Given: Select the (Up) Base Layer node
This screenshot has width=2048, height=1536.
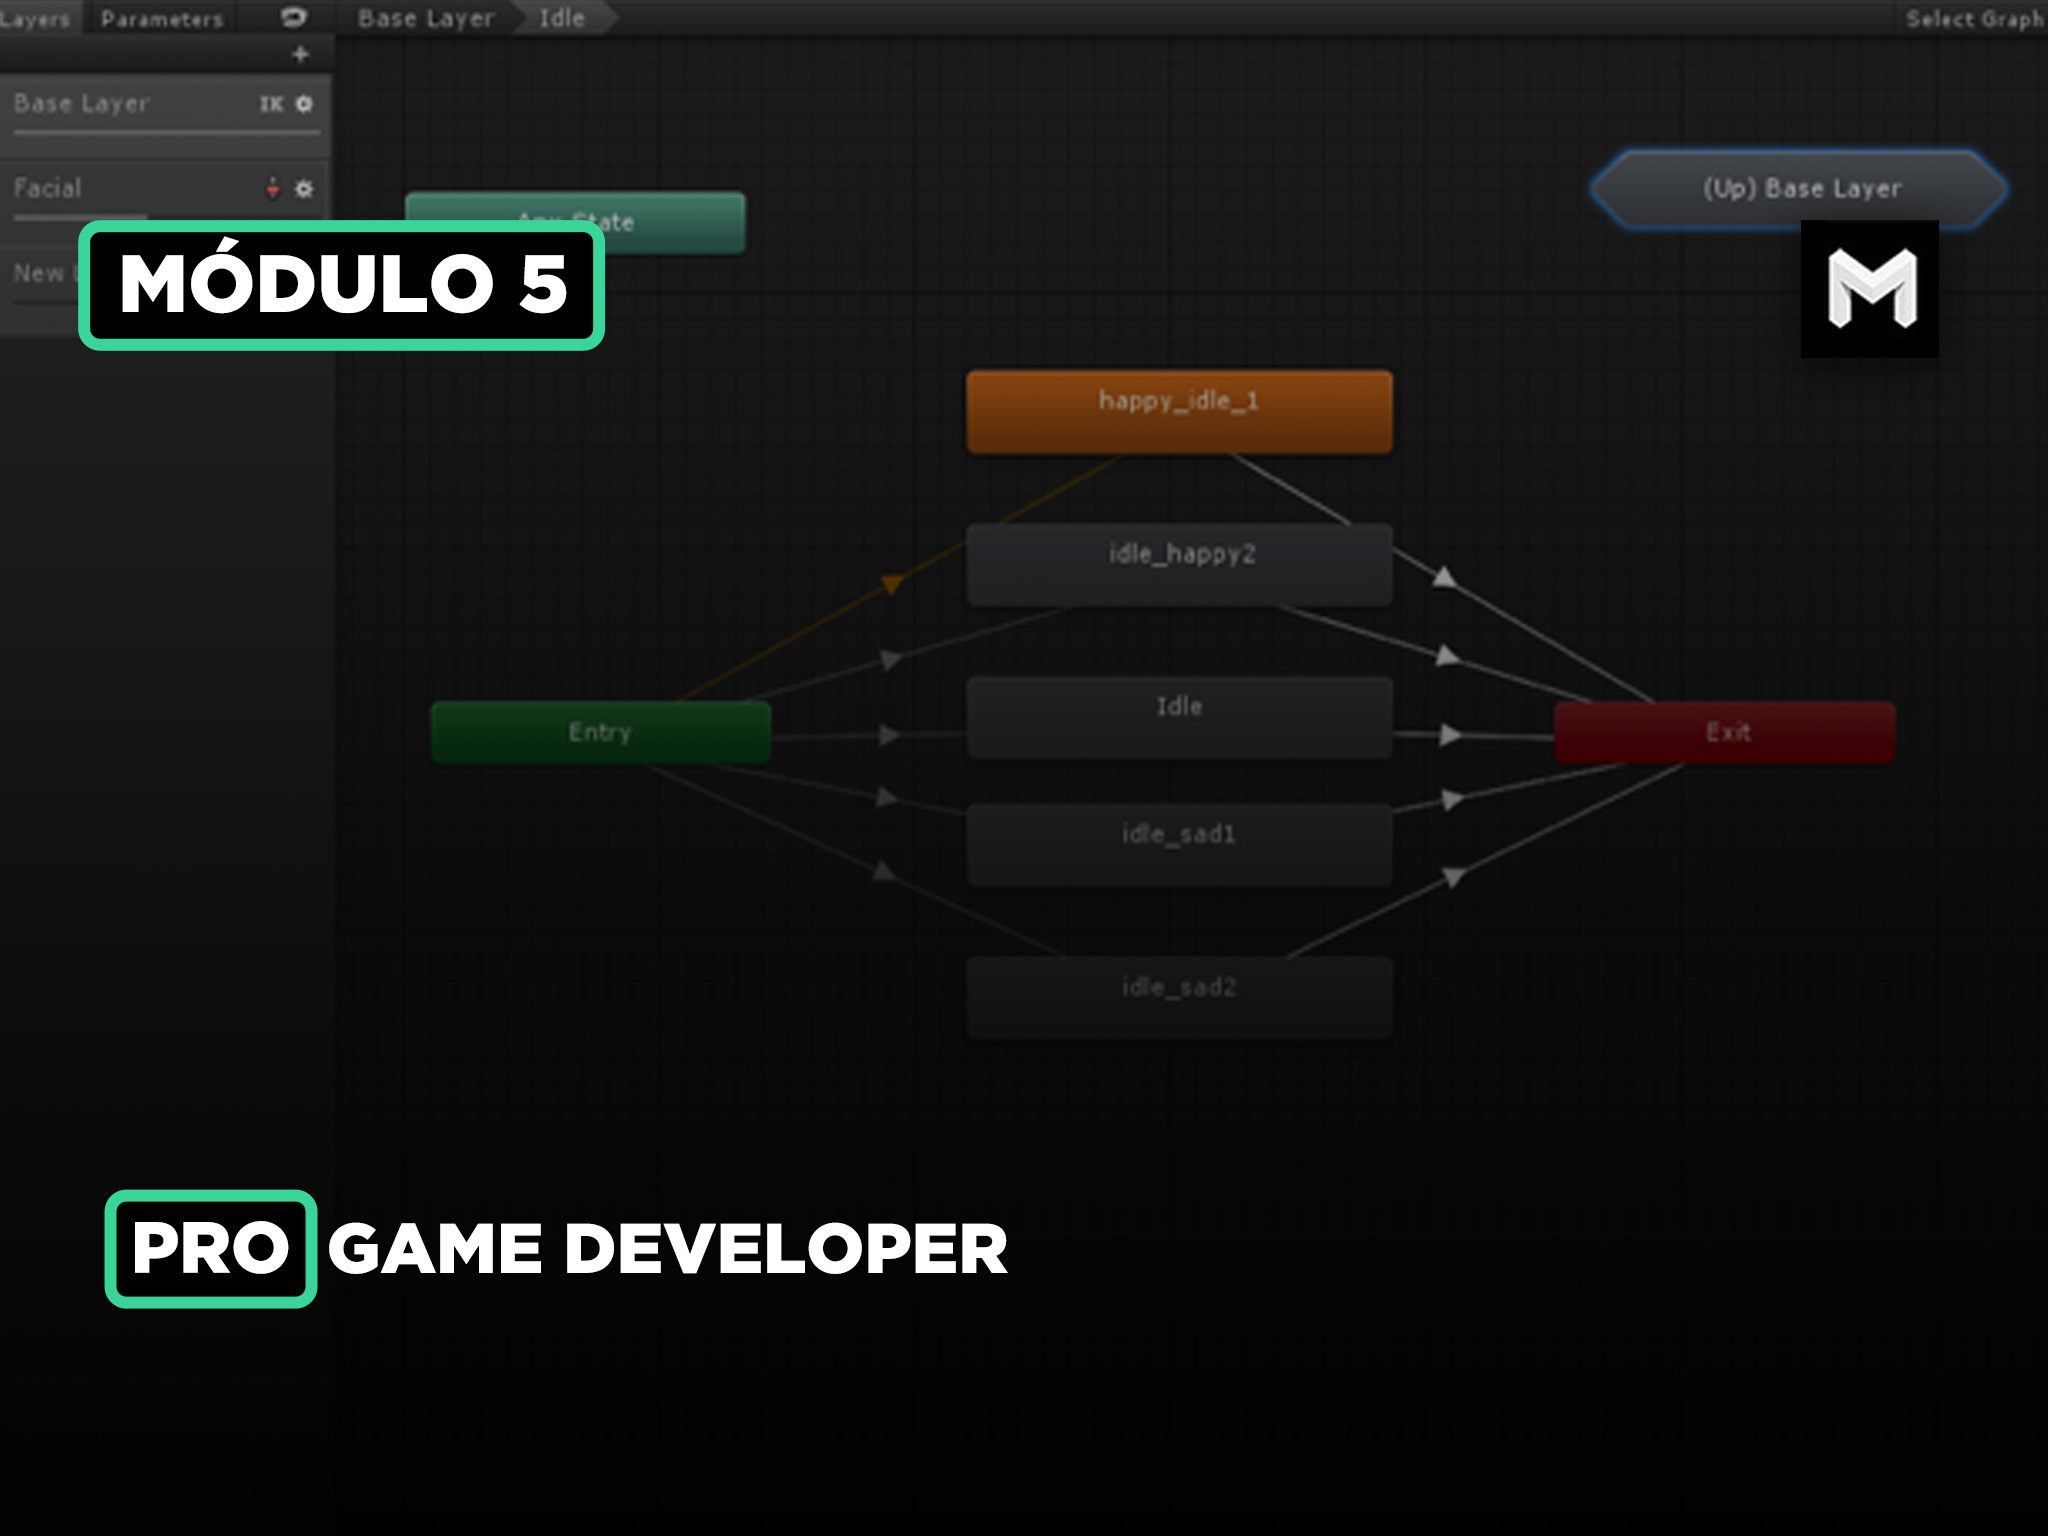Looking at the screenshot, I should click(1800, 189).
